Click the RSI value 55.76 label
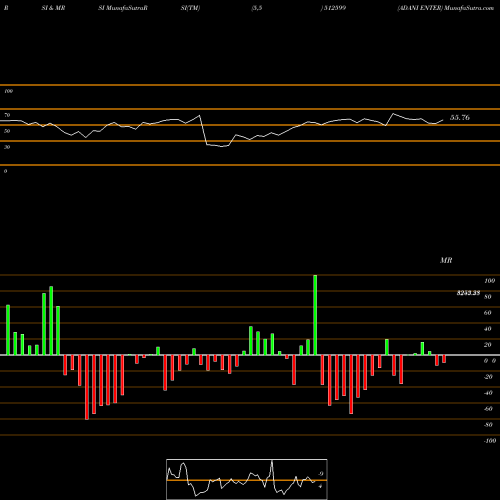 click(x=460, y=117)
